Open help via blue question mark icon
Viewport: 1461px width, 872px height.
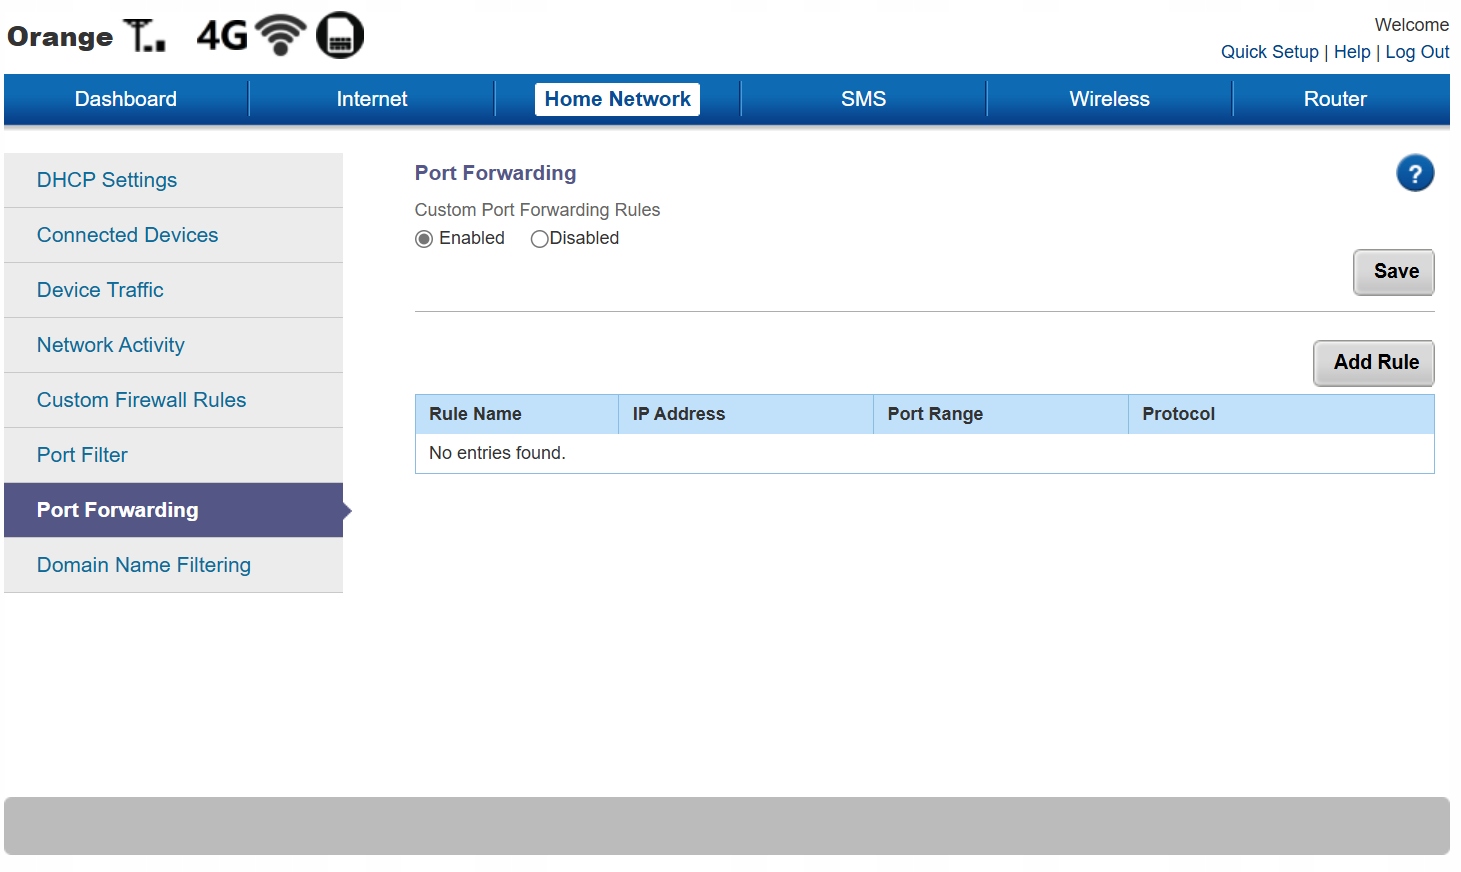click(1414, 174)
